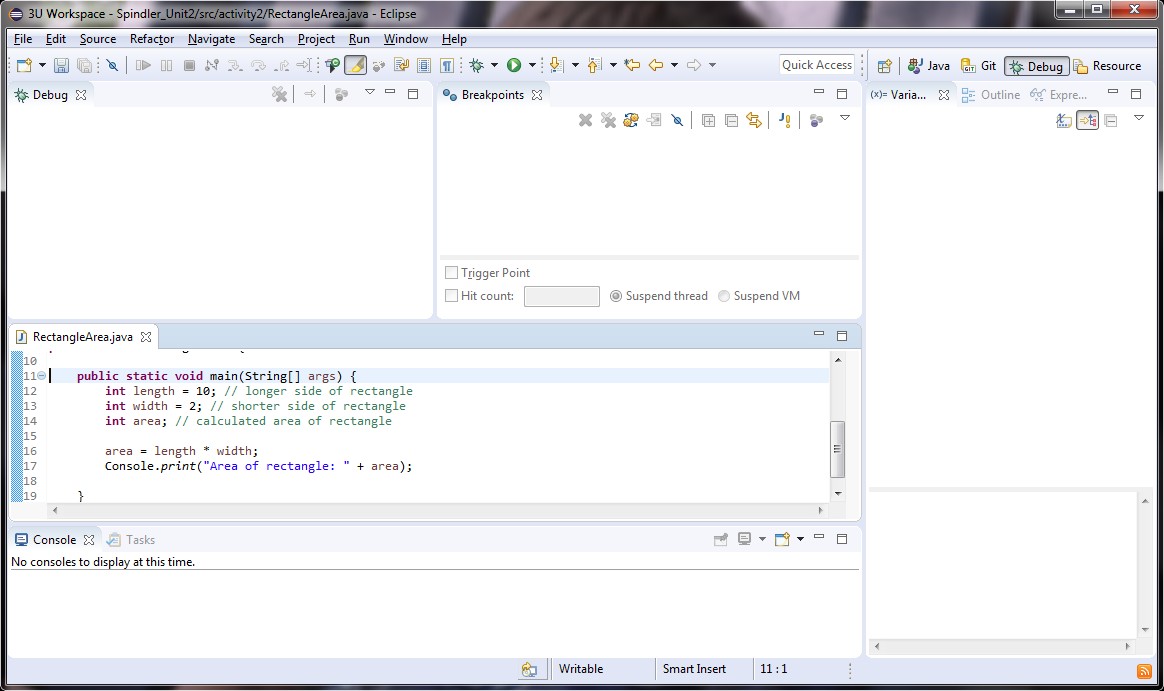Screen dimensions: 1164x691
Task: Open the Refactor menu
Action: coord(152,39)
